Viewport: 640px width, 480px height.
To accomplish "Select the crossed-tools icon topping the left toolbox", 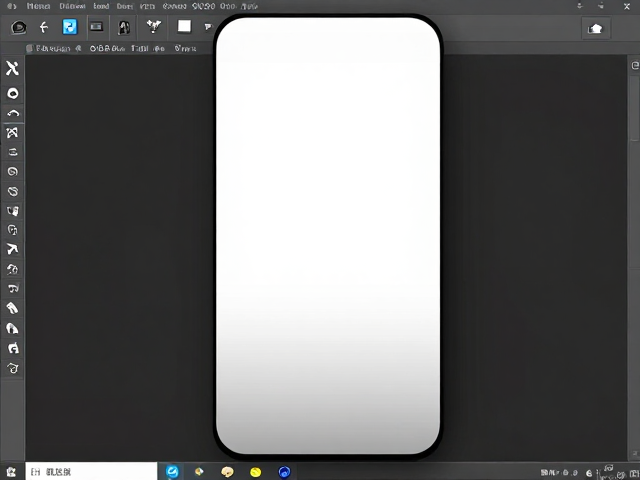I will point(12,69).
